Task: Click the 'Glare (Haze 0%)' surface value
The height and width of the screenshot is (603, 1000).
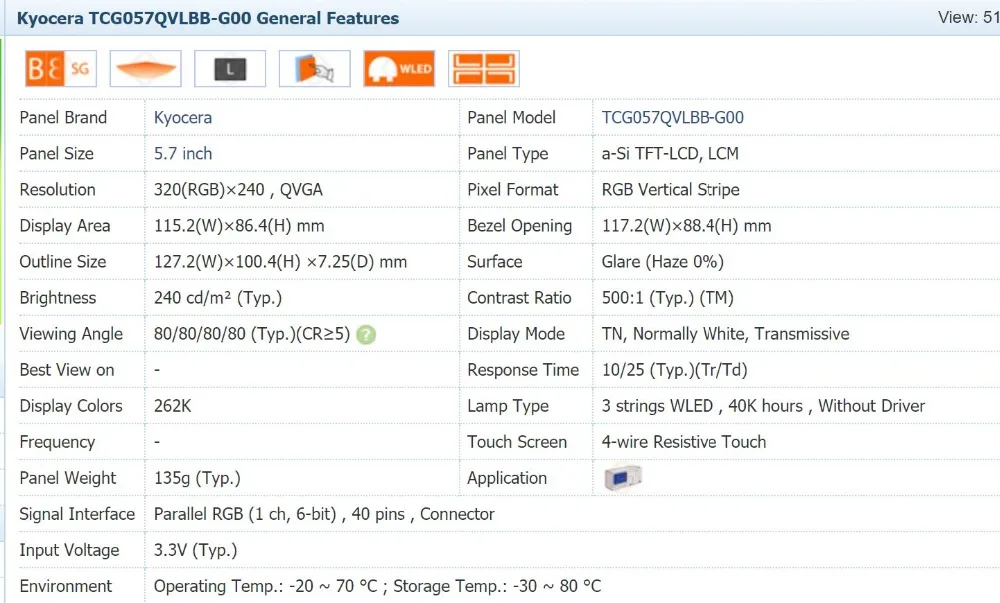Action: pos(663,261)
